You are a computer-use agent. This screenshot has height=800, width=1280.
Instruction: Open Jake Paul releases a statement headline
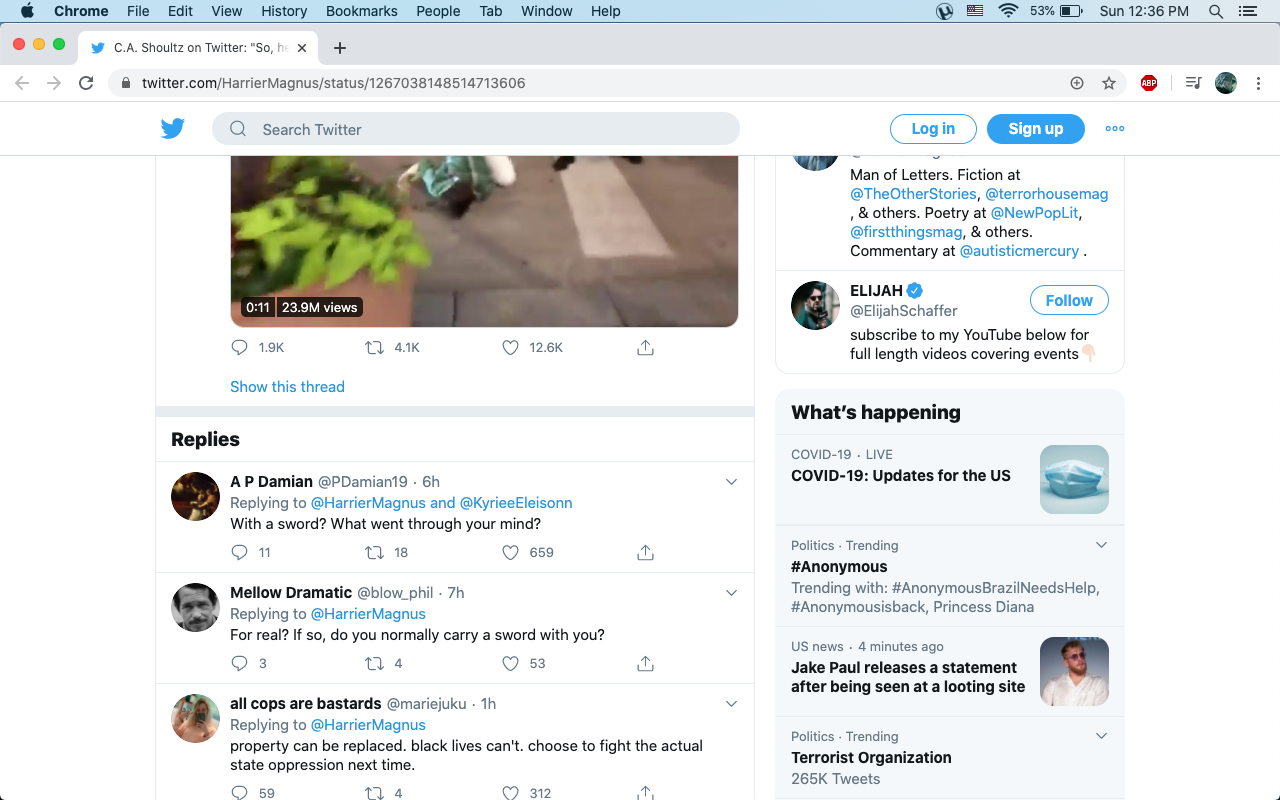coord(908,677)
